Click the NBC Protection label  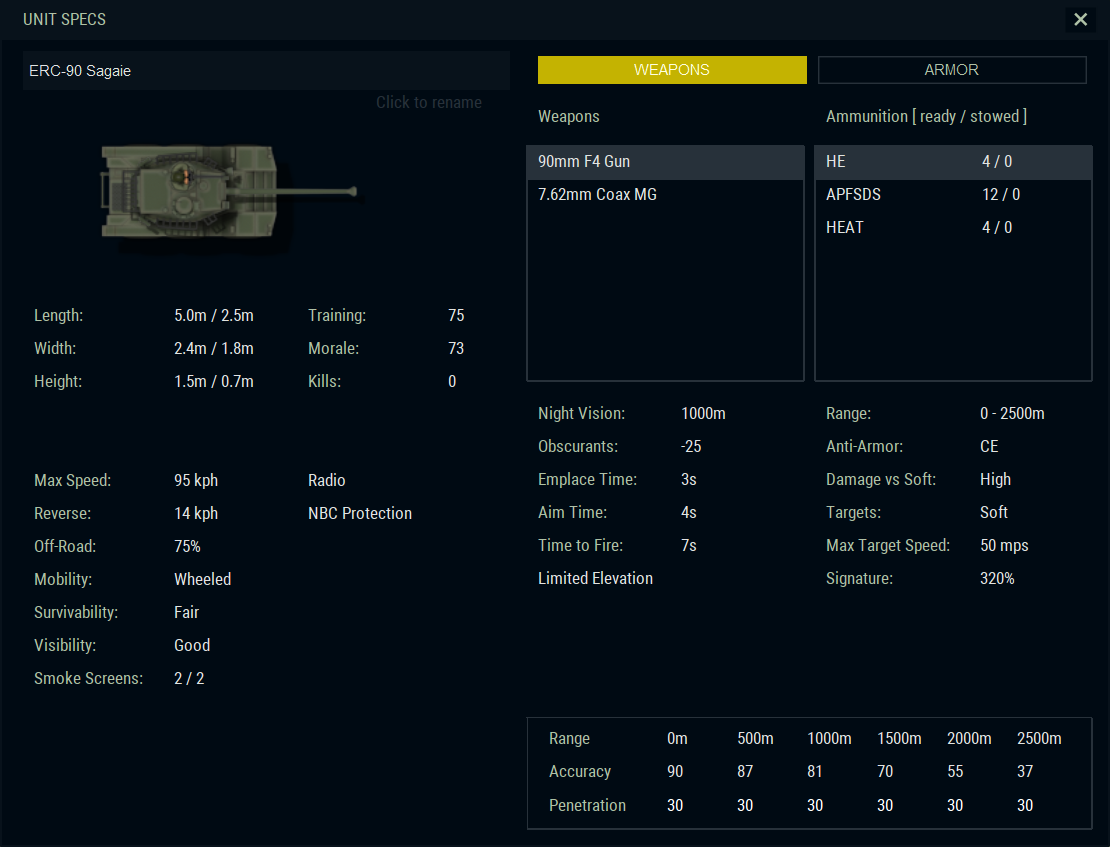[x=360, y=513]
